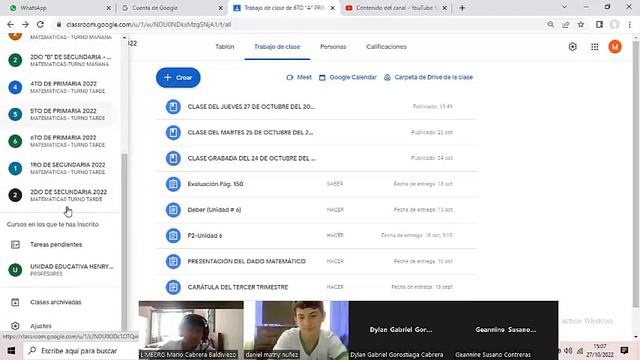Open CLASE DEL JUEVES 27 DE OCTUBRE title
The image size is (640, 360).
251,107
